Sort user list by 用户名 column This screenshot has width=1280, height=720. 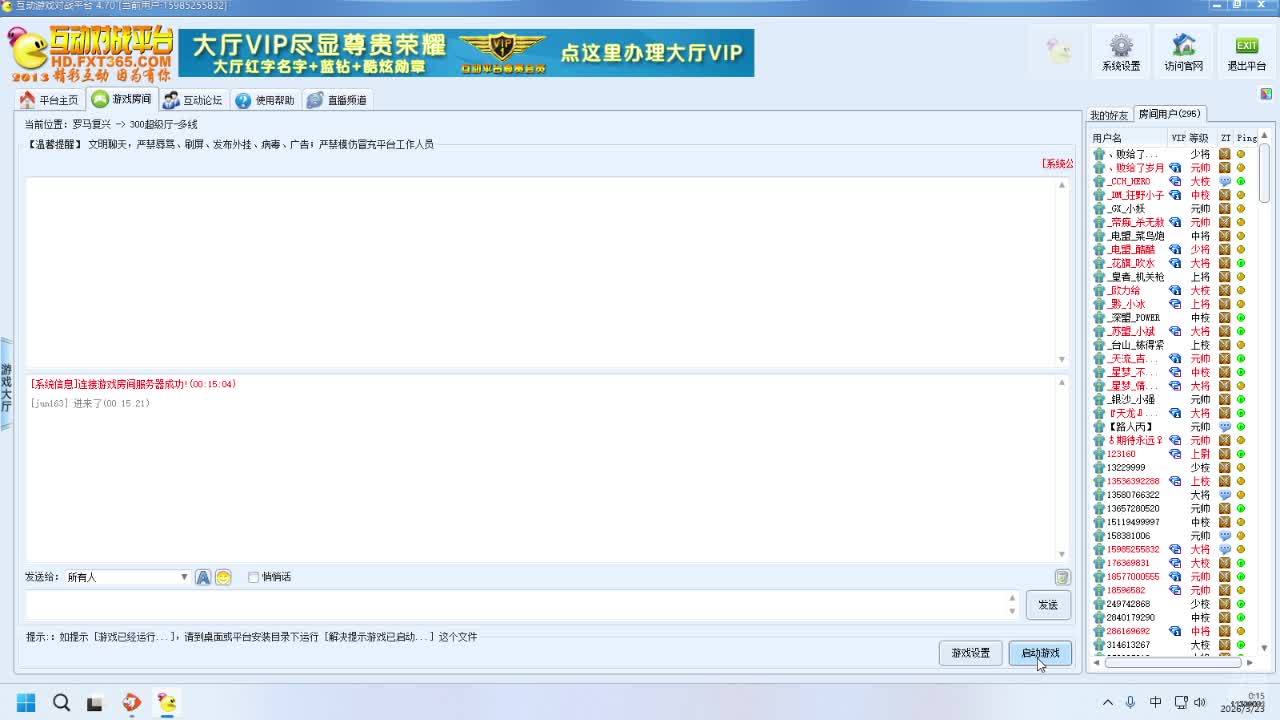(1127, 138)
